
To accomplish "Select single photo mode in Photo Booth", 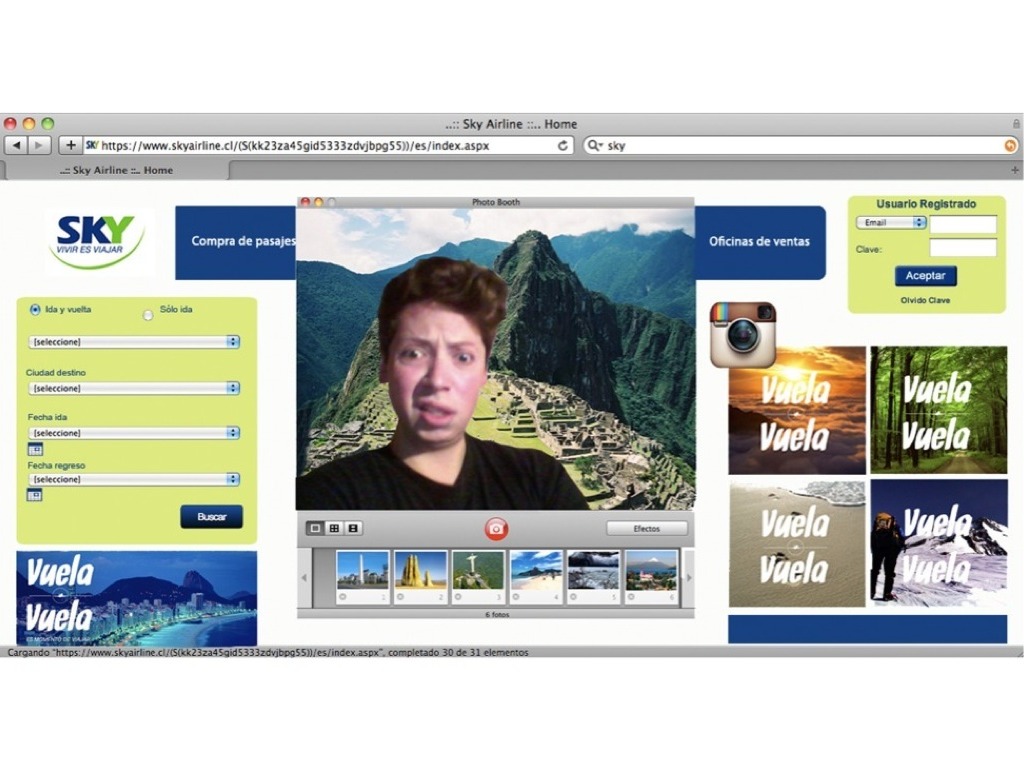I will point(315,528).
